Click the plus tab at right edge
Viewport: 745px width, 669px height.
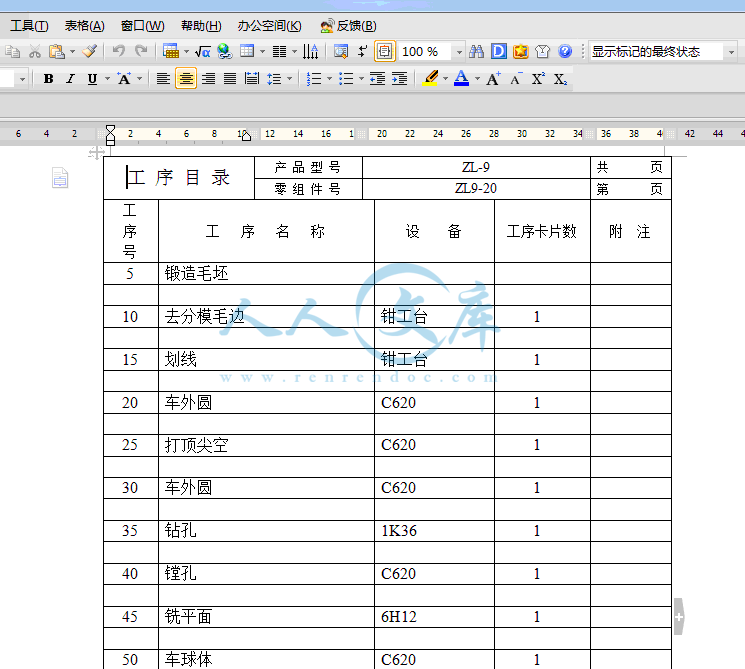(x=679, y=617)
